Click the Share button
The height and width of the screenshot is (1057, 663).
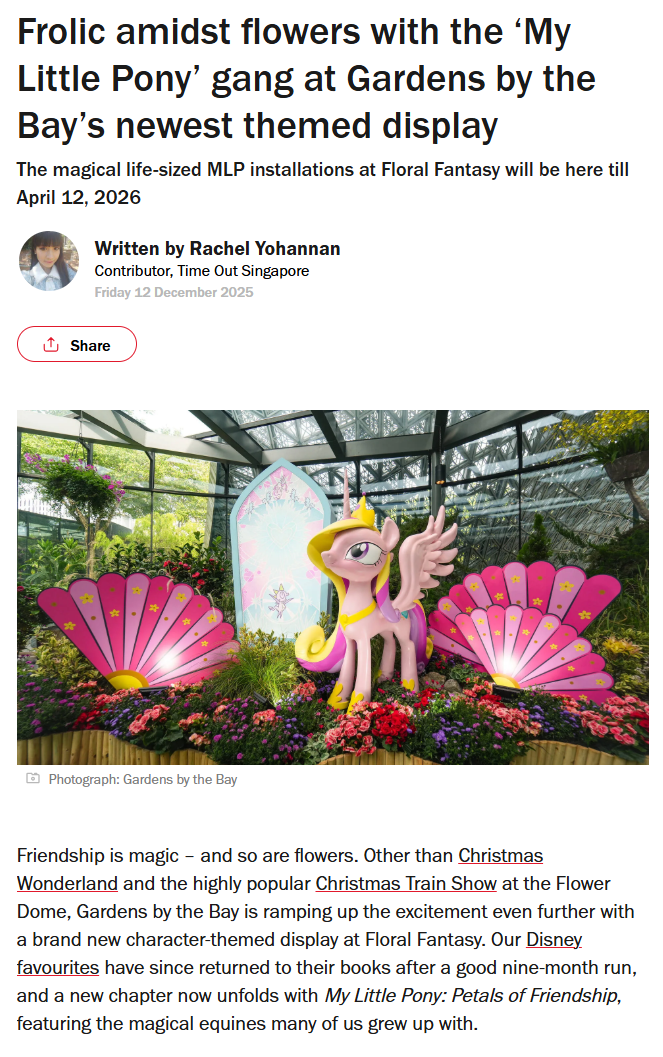[77, 344]
